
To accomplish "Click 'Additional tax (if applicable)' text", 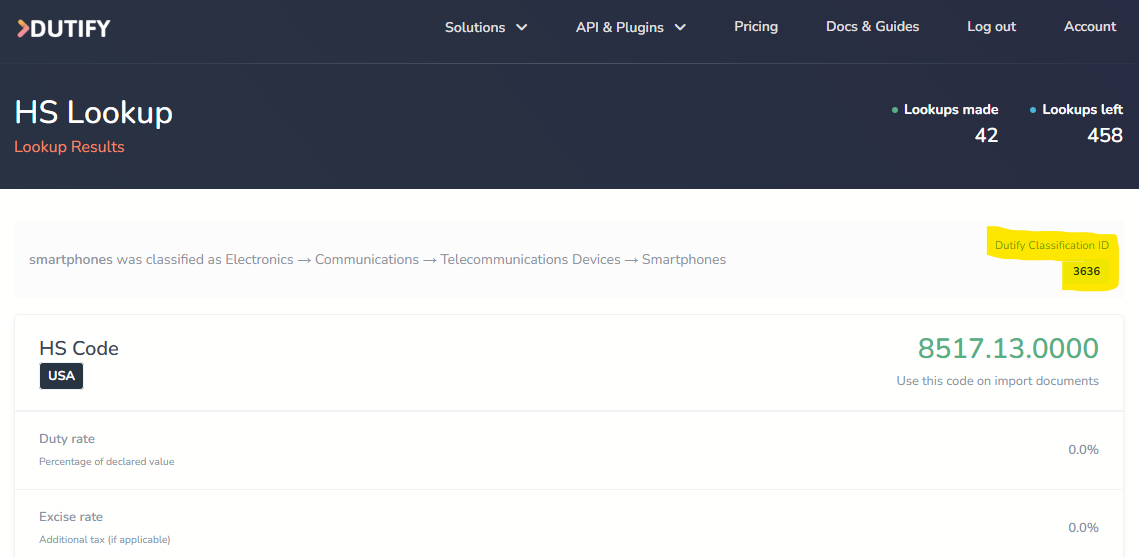I will (105, 540).
